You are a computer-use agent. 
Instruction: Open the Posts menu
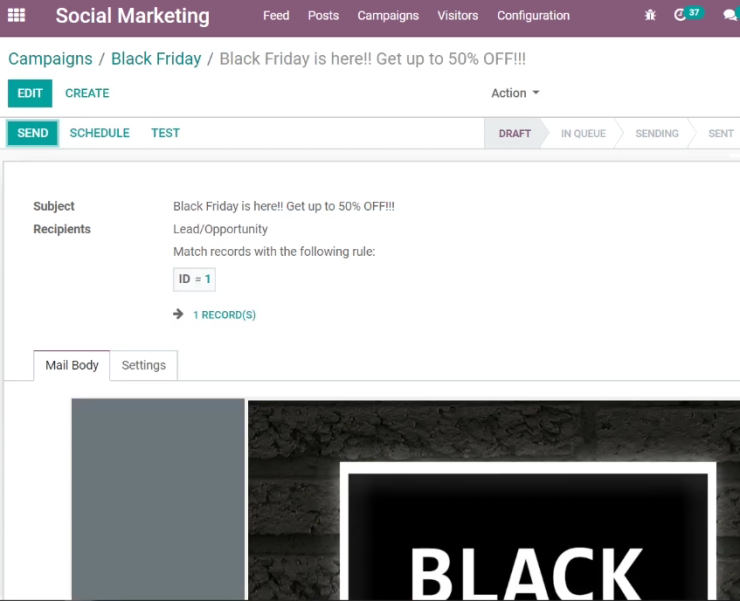[323, 16]
